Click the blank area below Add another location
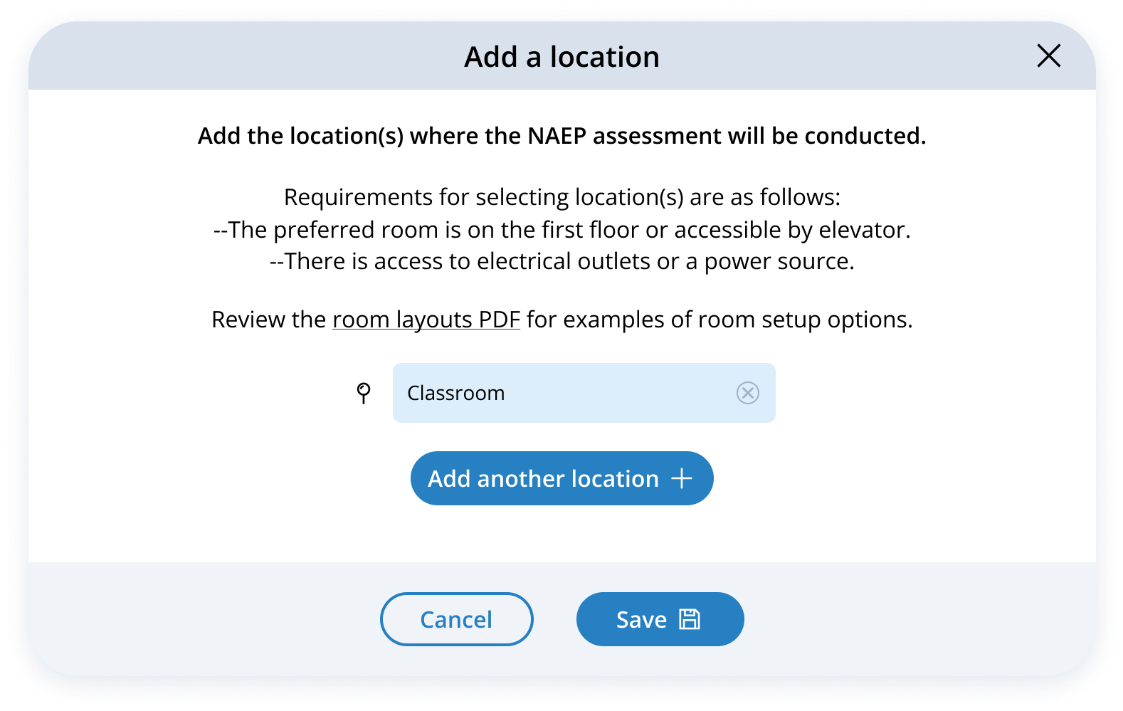Viewport: 1123px width, 711px height. pos(561,535)
